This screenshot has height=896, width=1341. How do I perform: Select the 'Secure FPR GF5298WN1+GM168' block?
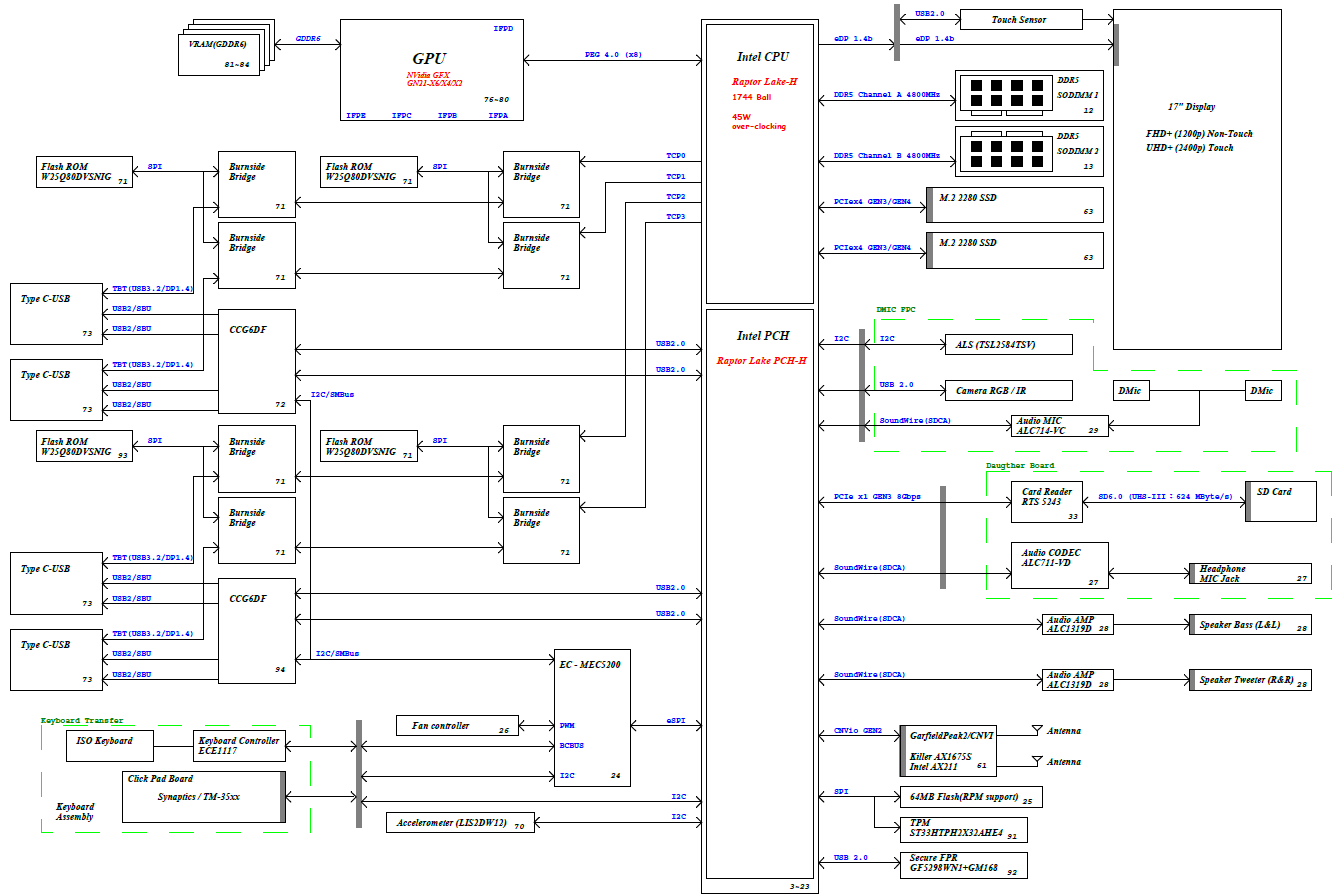point(962,864)
